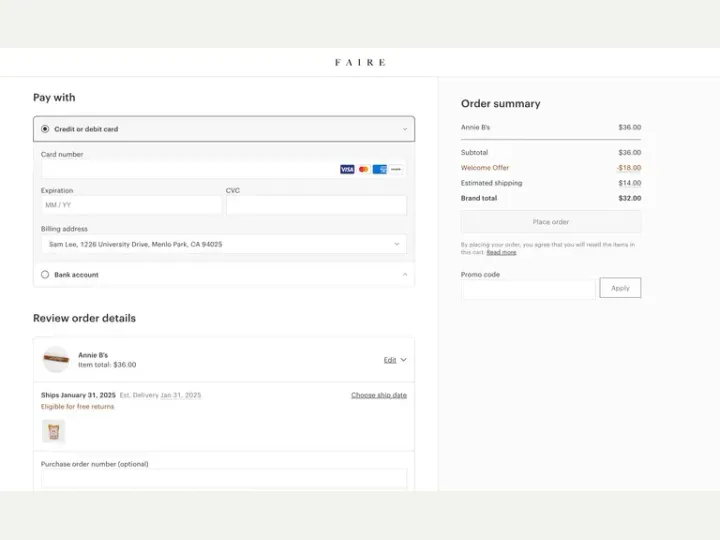Click the Card number field
The image size is (720, 540).
pyautogui.click(x=224, y=169)
